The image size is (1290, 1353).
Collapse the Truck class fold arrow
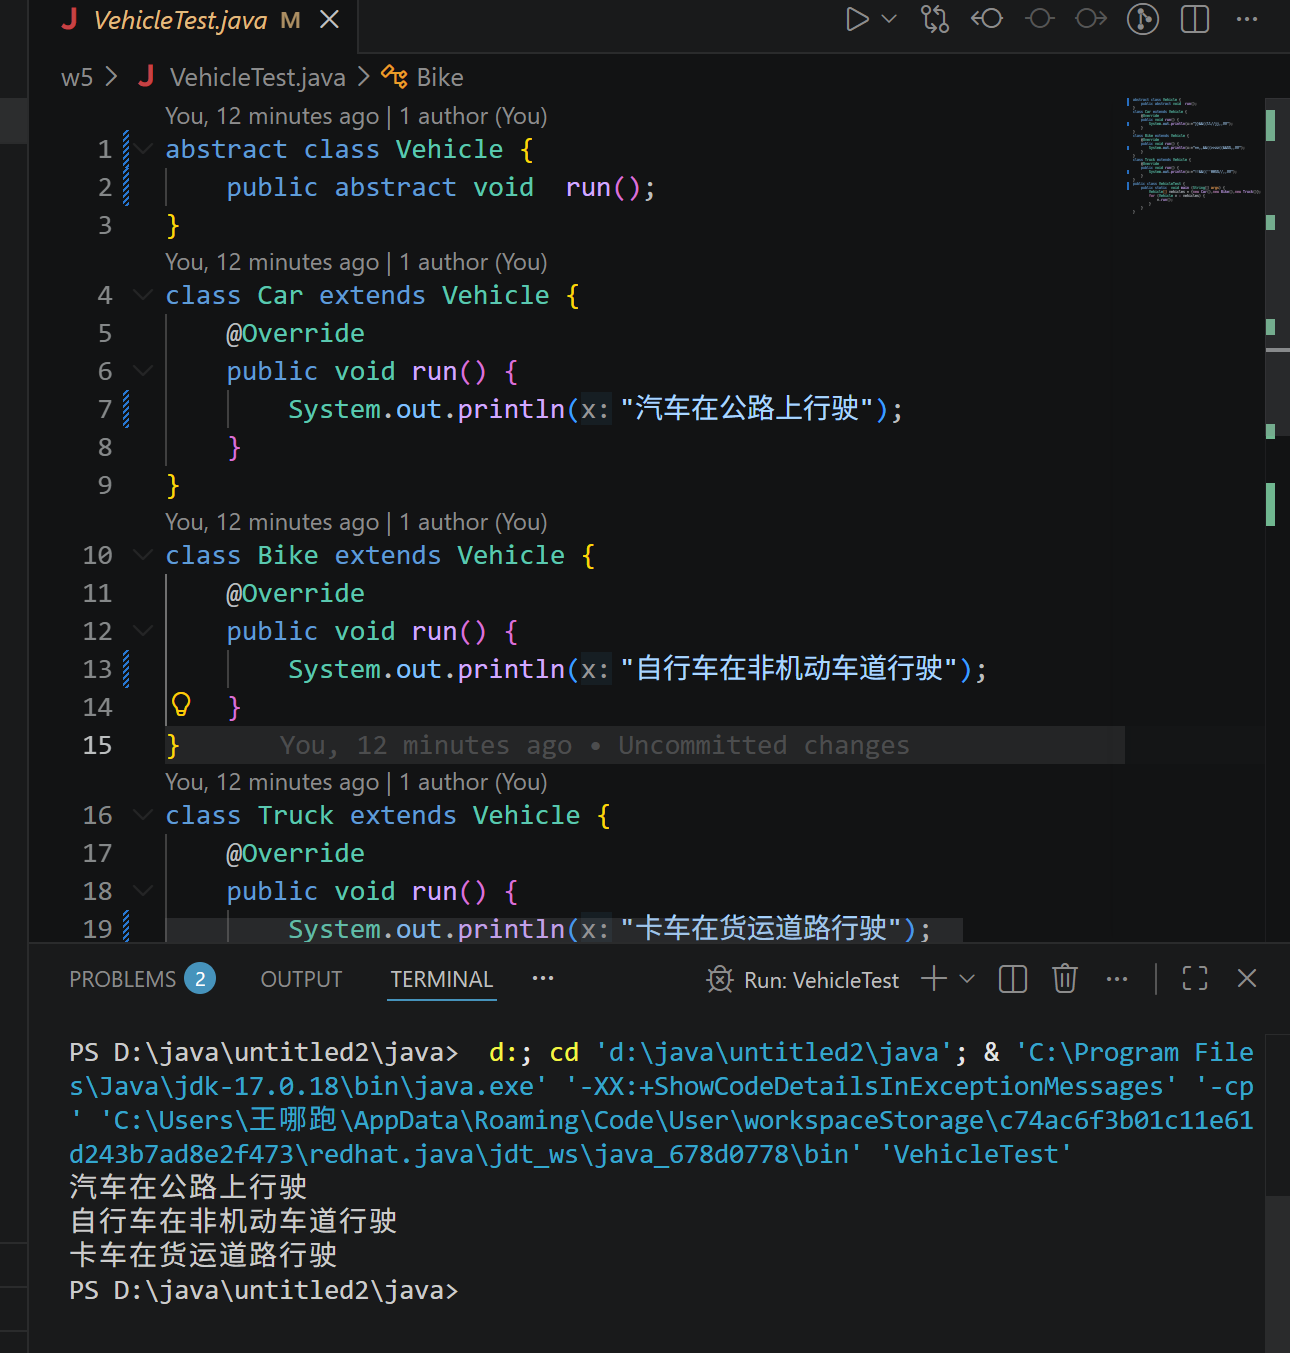pyautogui.click(x=144, y=815)
